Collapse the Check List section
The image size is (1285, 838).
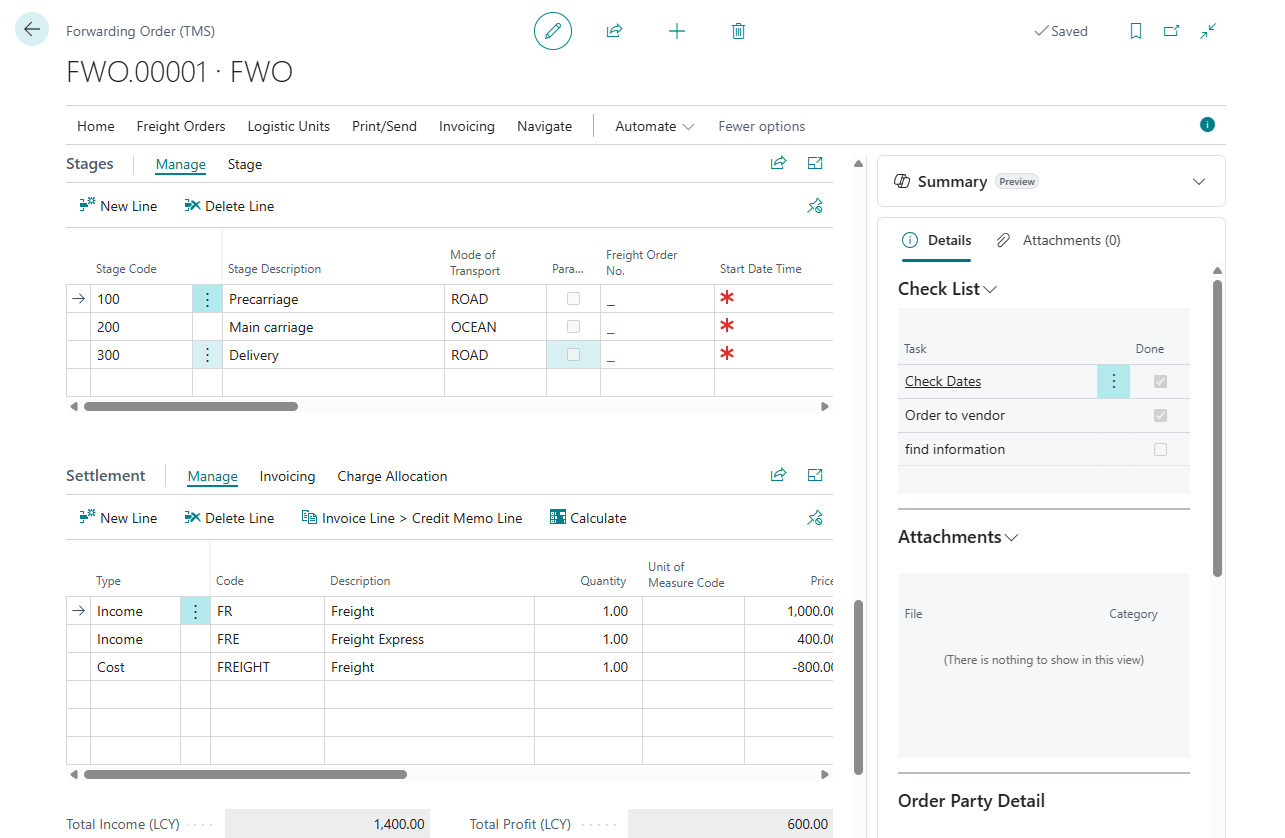pos(990,289)
